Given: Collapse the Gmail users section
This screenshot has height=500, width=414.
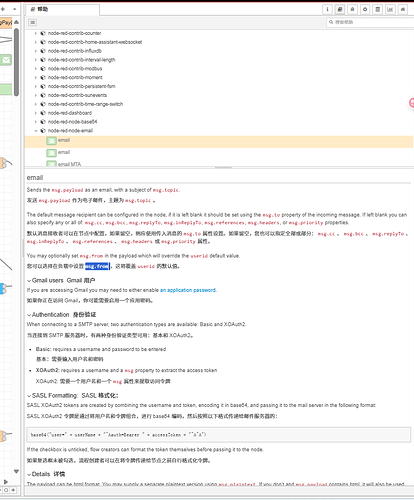Looking at the screenshot, I should (29, 281).
